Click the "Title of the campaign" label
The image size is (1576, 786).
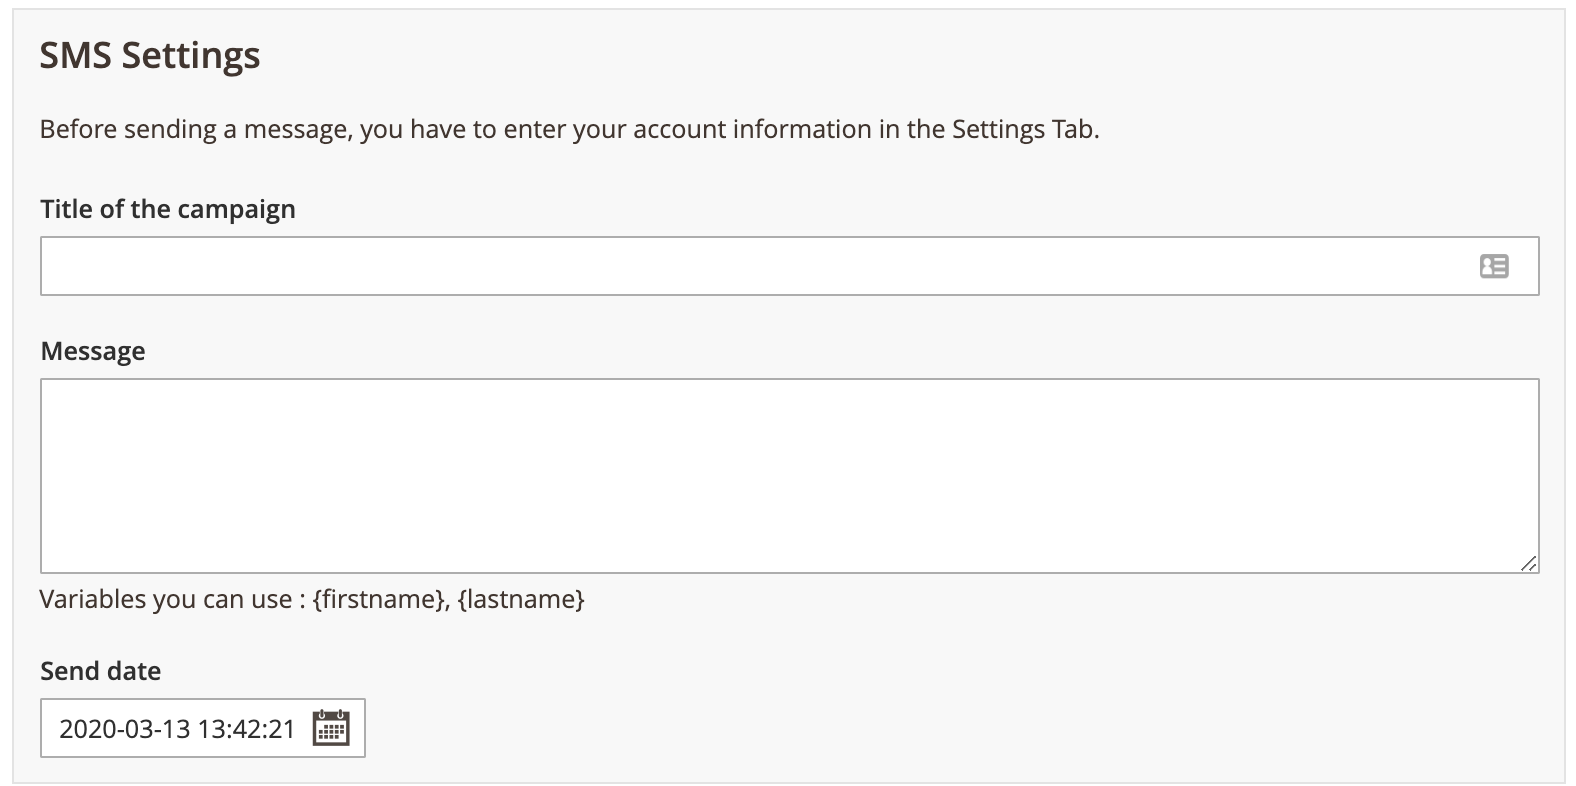point(168,209)
